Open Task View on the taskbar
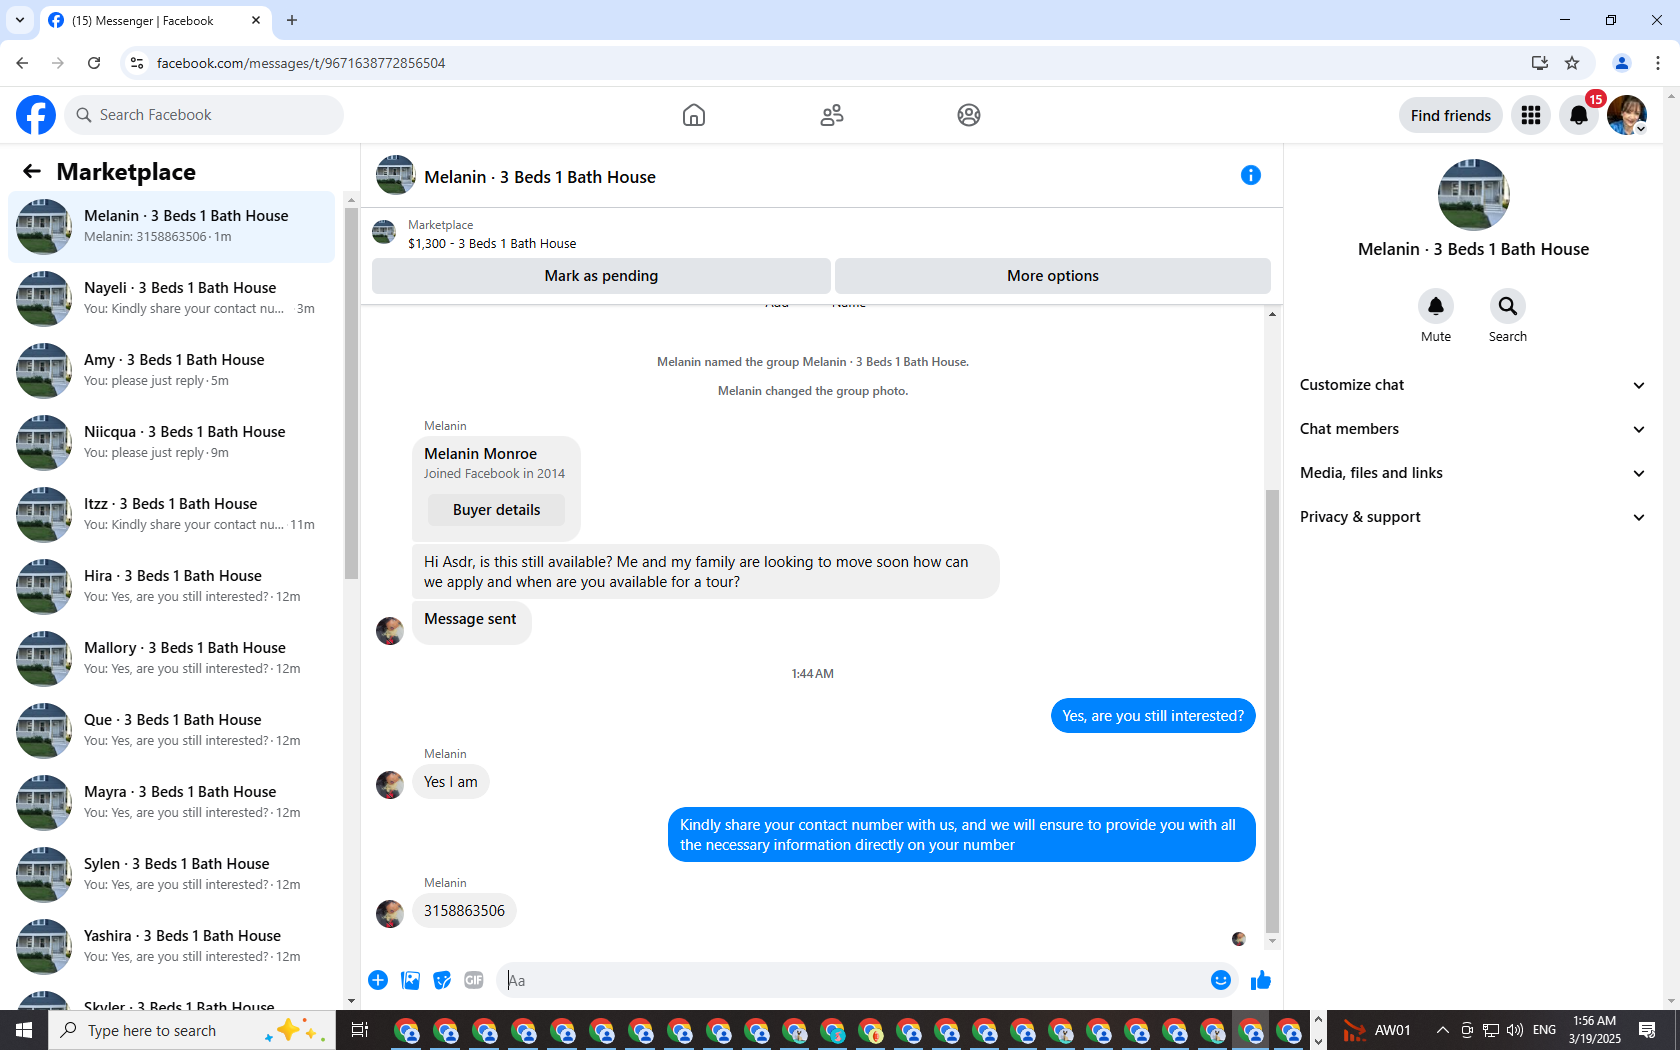Screen dimensions: 1680x1050 pos(360,1030)
